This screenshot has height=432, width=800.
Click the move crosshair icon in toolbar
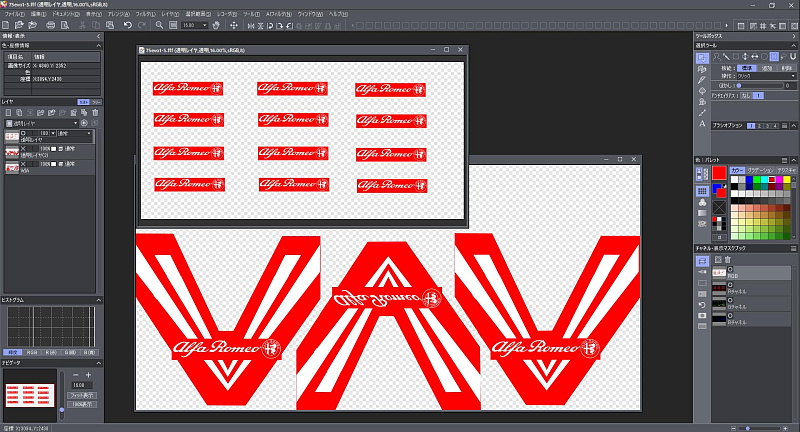pyautogui.click(x=234, y=25)
